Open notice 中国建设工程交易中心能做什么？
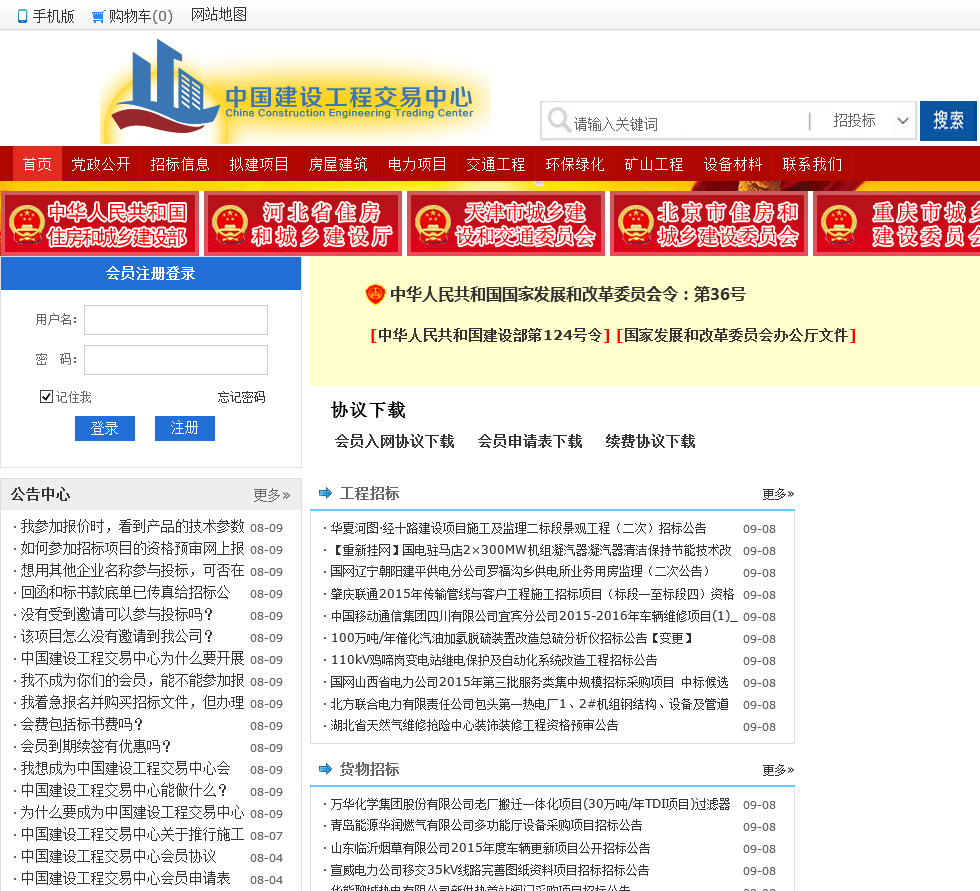 [x=124, y=790]
